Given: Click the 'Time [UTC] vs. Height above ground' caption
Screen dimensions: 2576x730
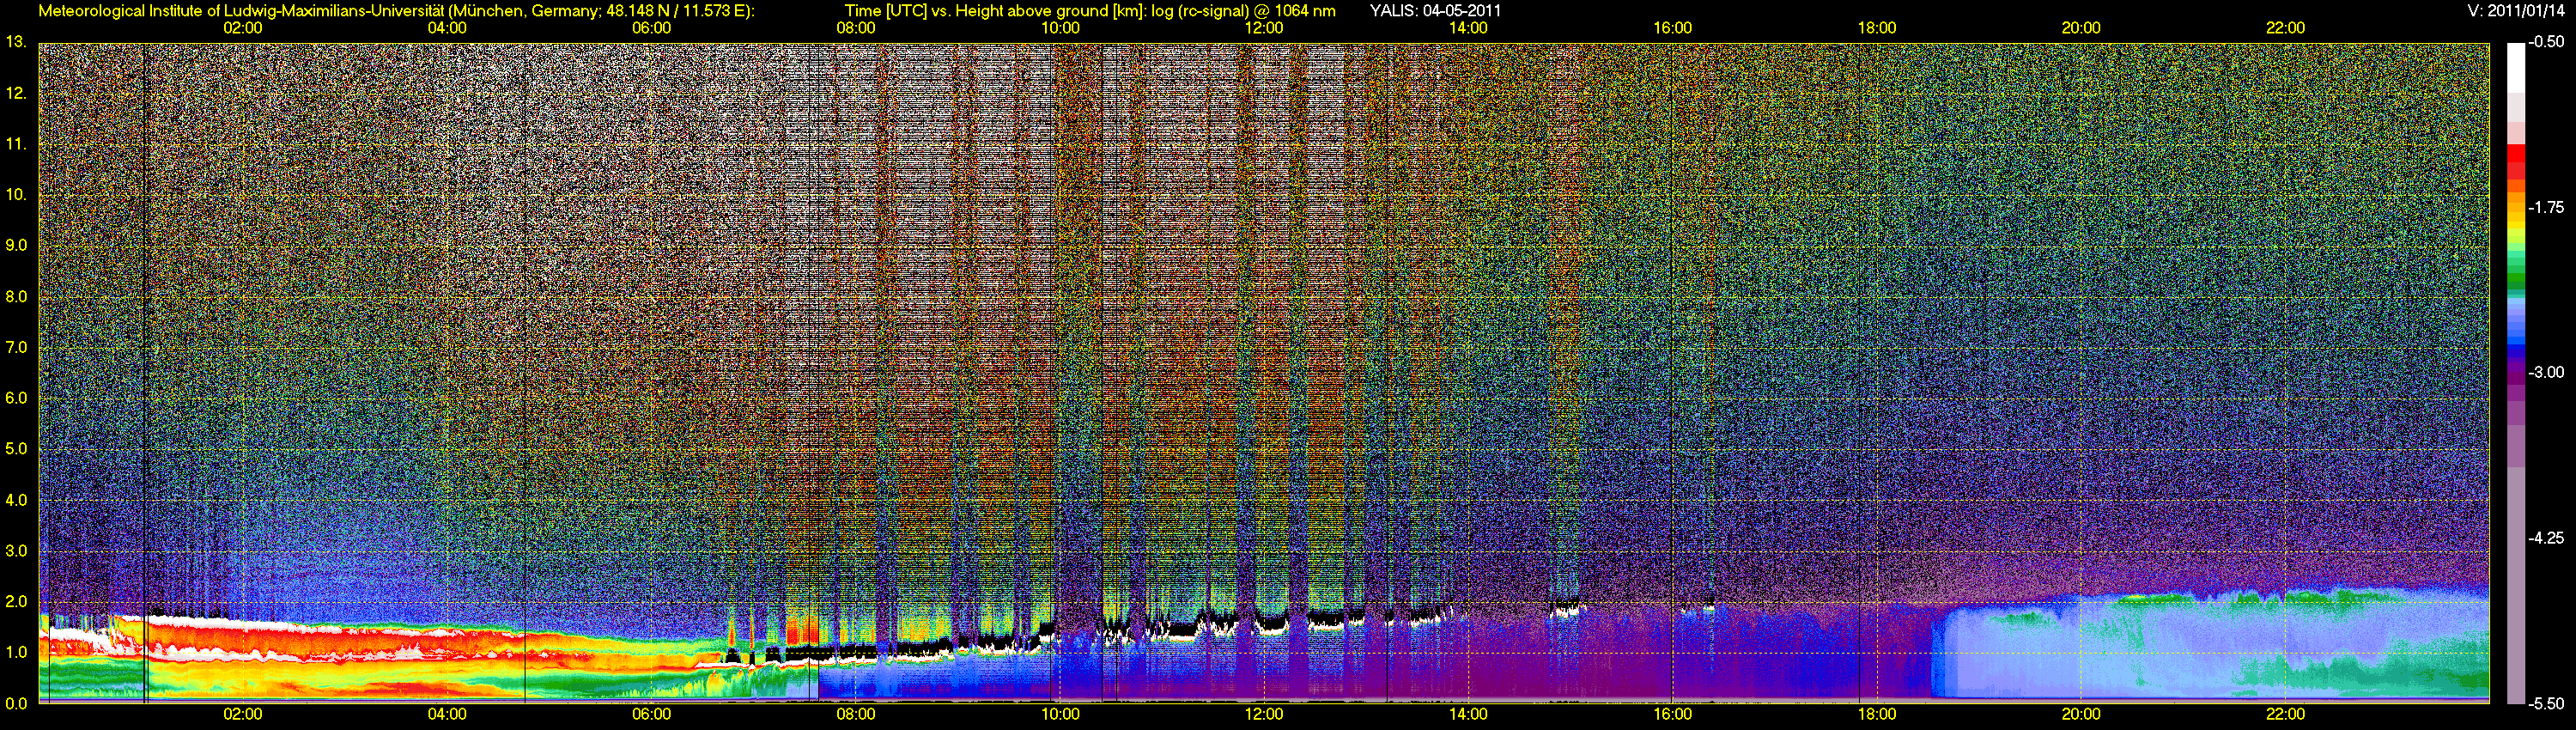Looking at the screenshot, I should point(1089,11).
